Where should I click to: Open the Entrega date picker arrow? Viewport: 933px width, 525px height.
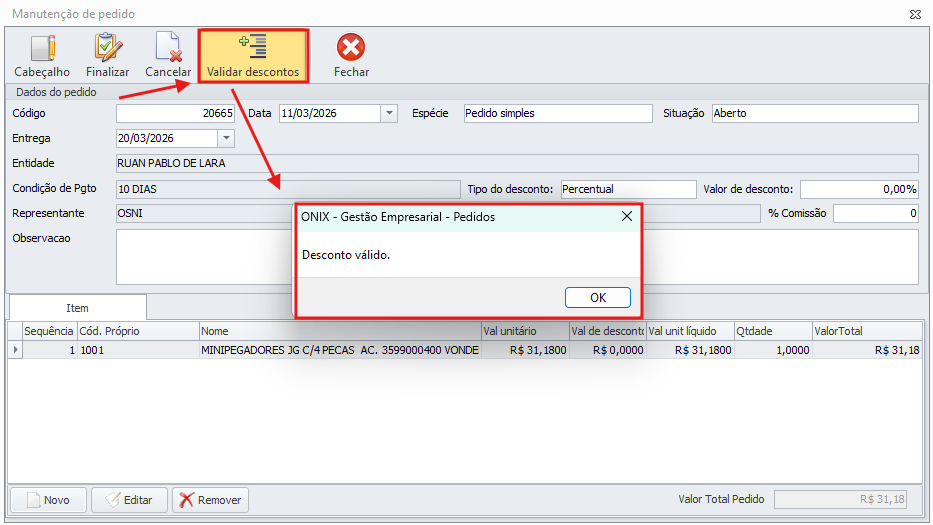[x=225, y=139]
